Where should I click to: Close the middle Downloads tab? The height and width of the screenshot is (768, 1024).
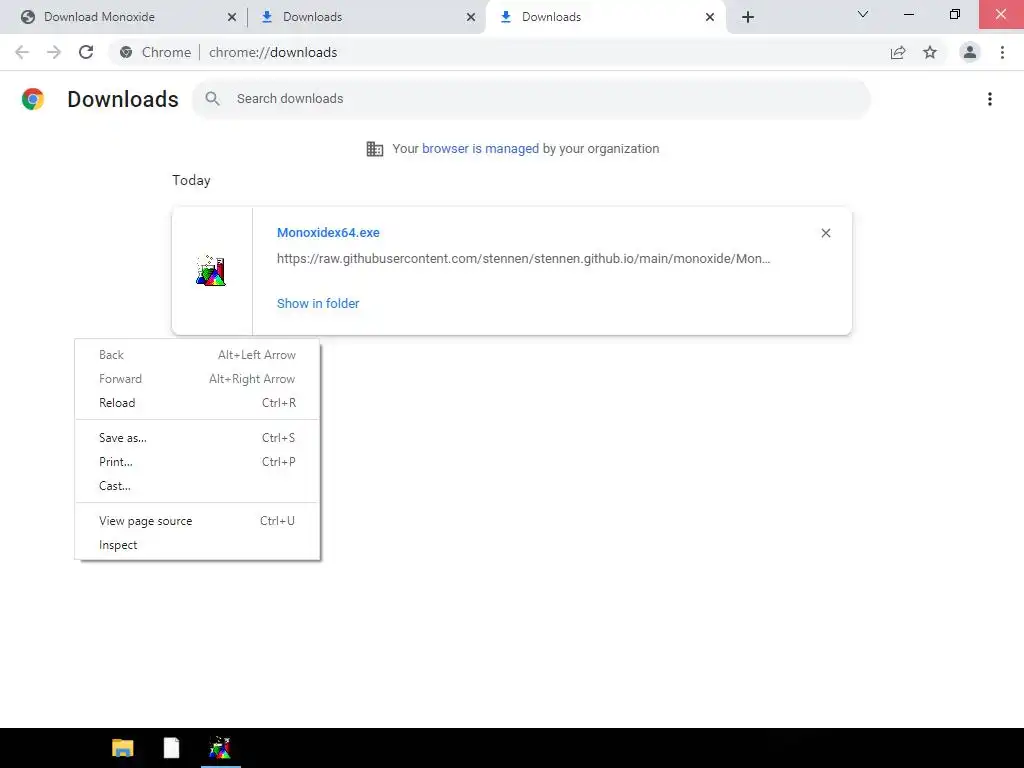click(471, 17)
